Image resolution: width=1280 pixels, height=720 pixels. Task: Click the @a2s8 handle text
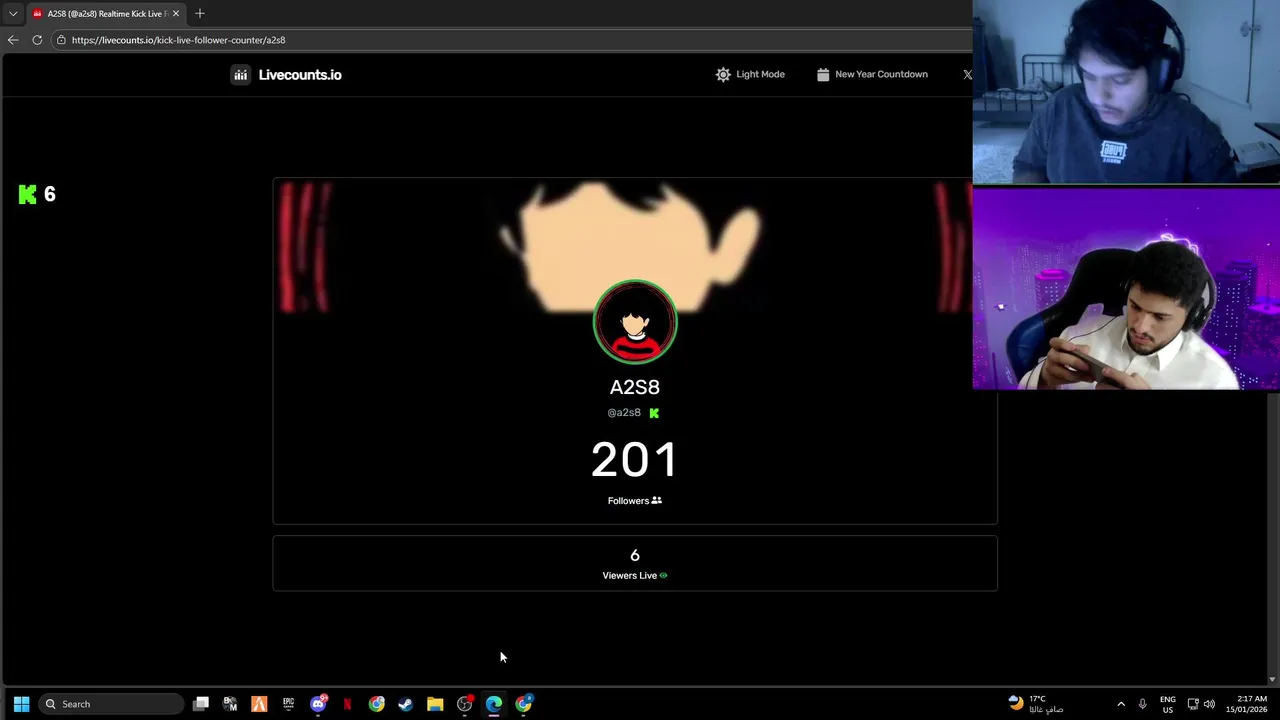pos(624,413)
